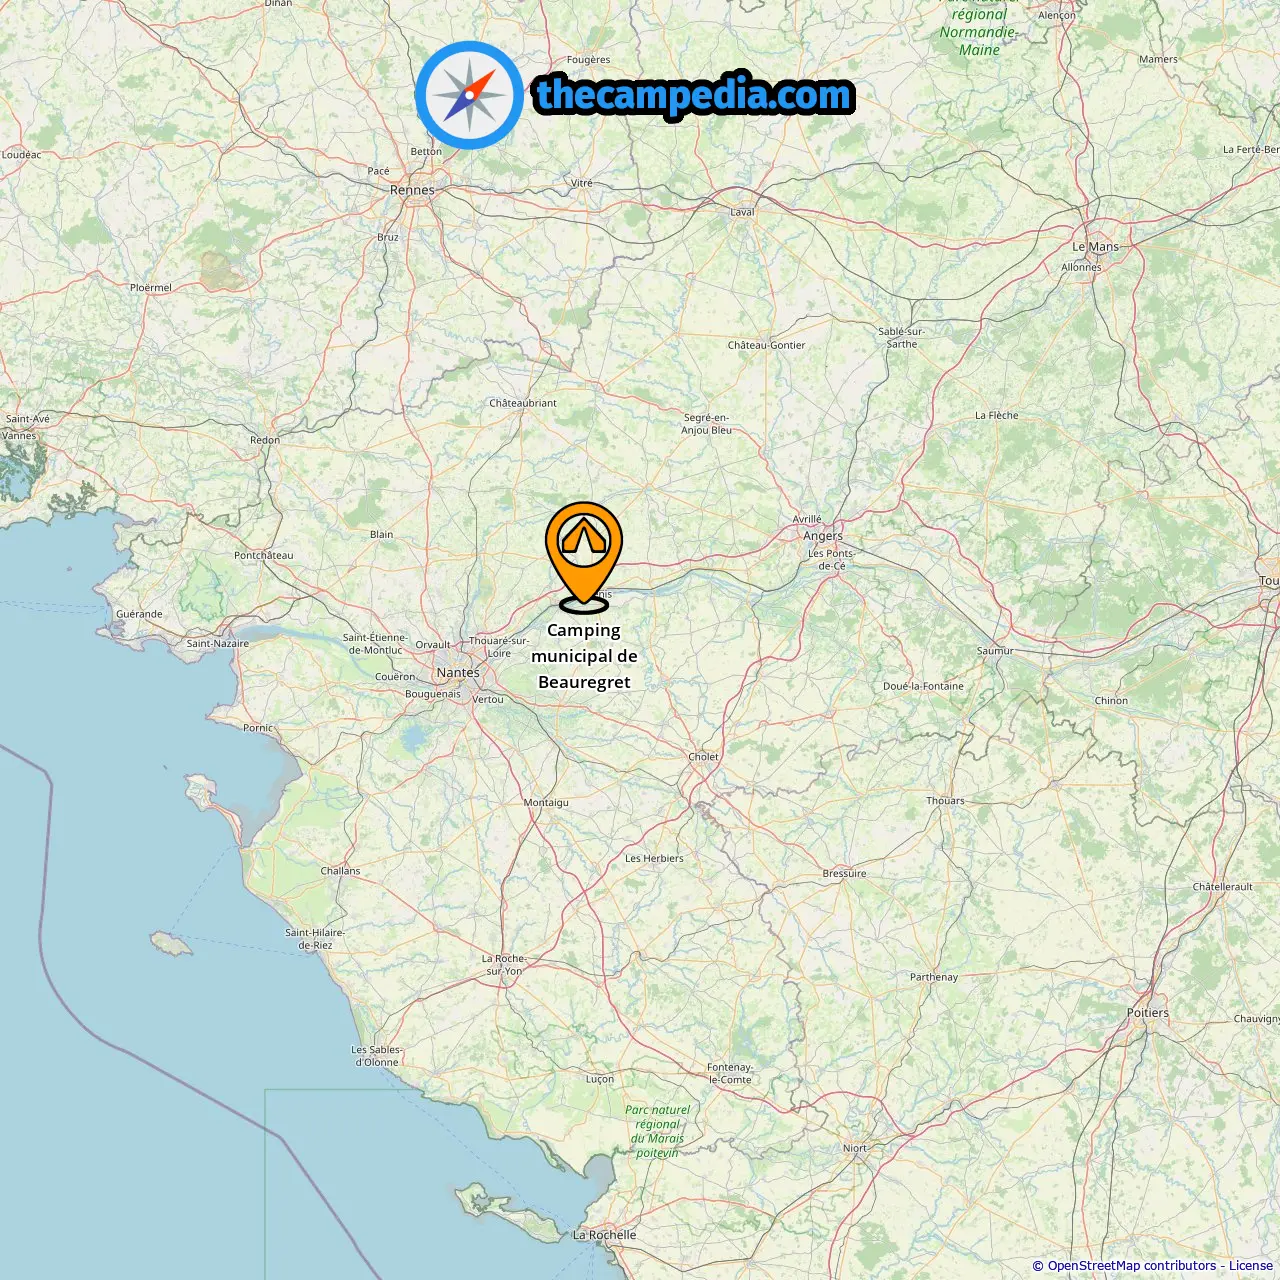Click the License link

(1251, 1265)
